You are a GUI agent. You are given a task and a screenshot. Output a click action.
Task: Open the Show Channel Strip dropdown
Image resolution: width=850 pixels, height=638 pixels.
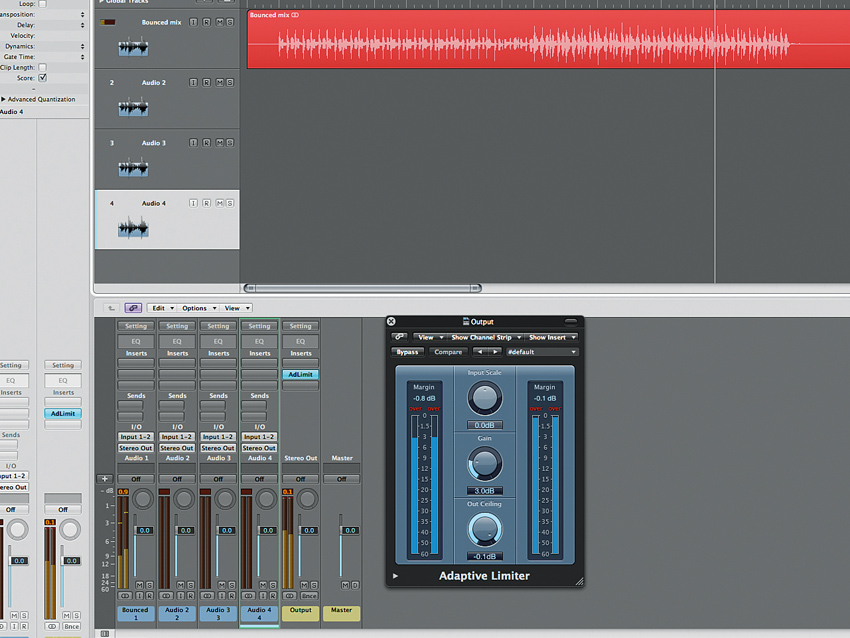484,338
